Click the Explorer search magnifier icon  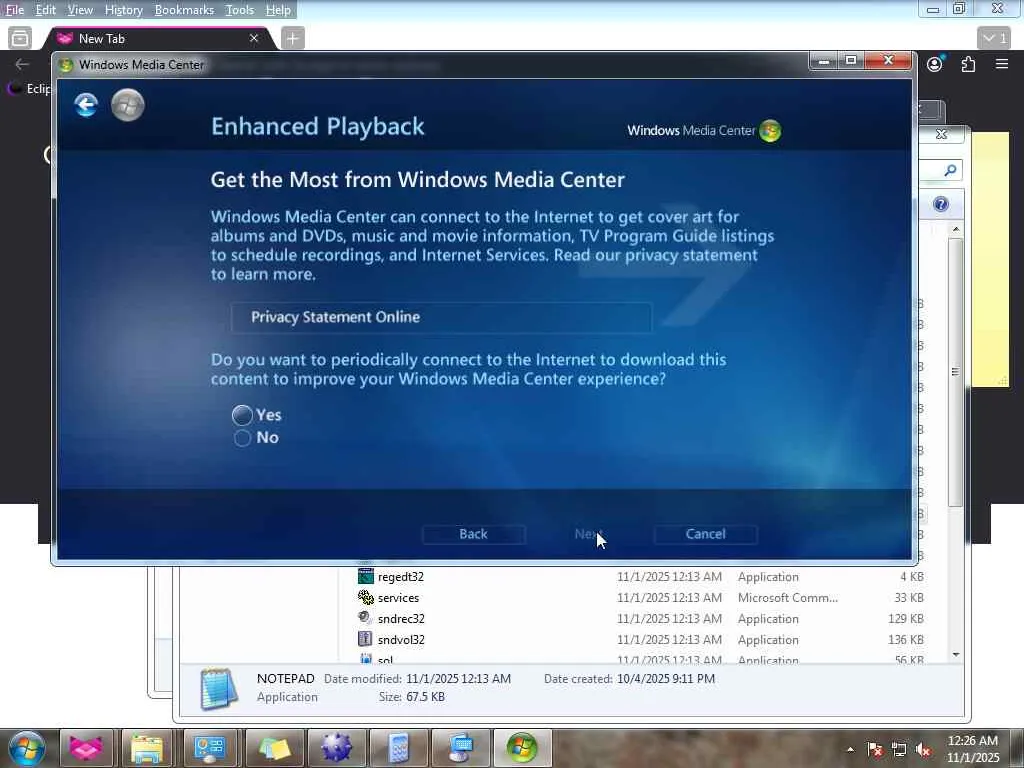click(950, 170)
